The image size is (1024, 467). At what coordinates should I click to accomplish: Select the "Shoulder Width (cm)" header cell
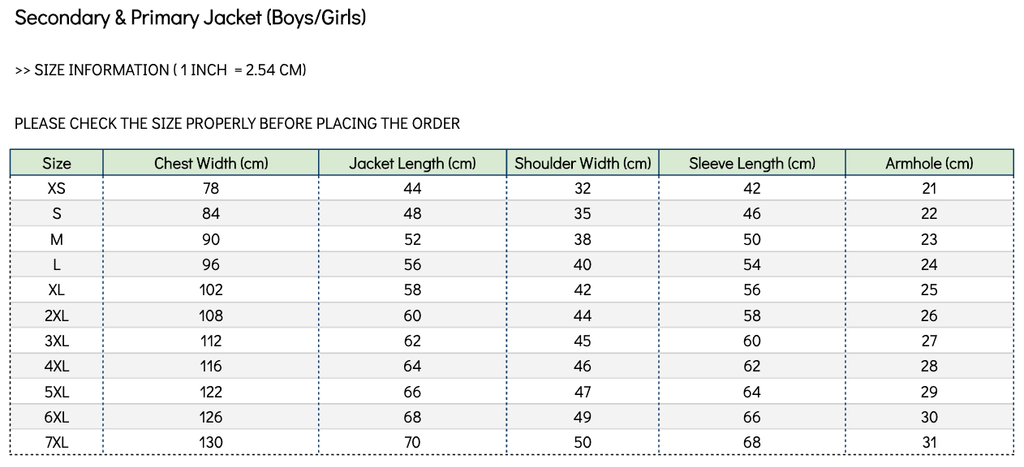coord(583,163)
